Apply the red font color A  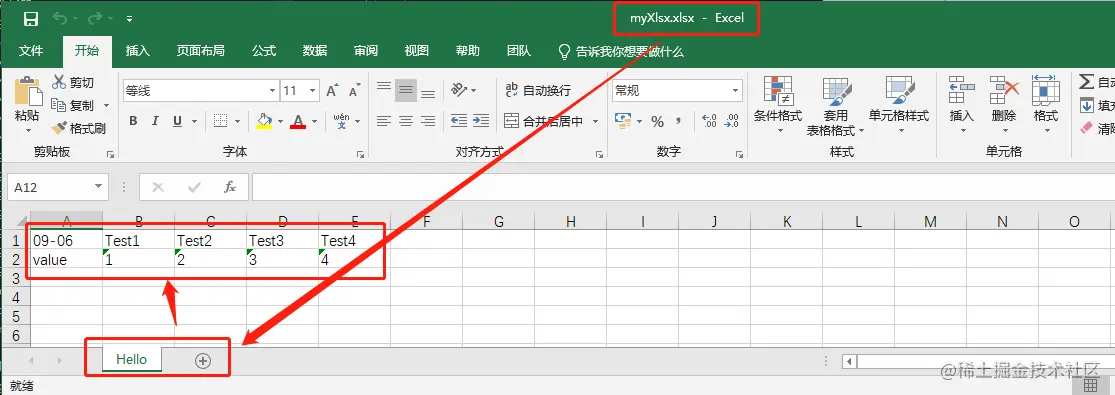point(298,121)
